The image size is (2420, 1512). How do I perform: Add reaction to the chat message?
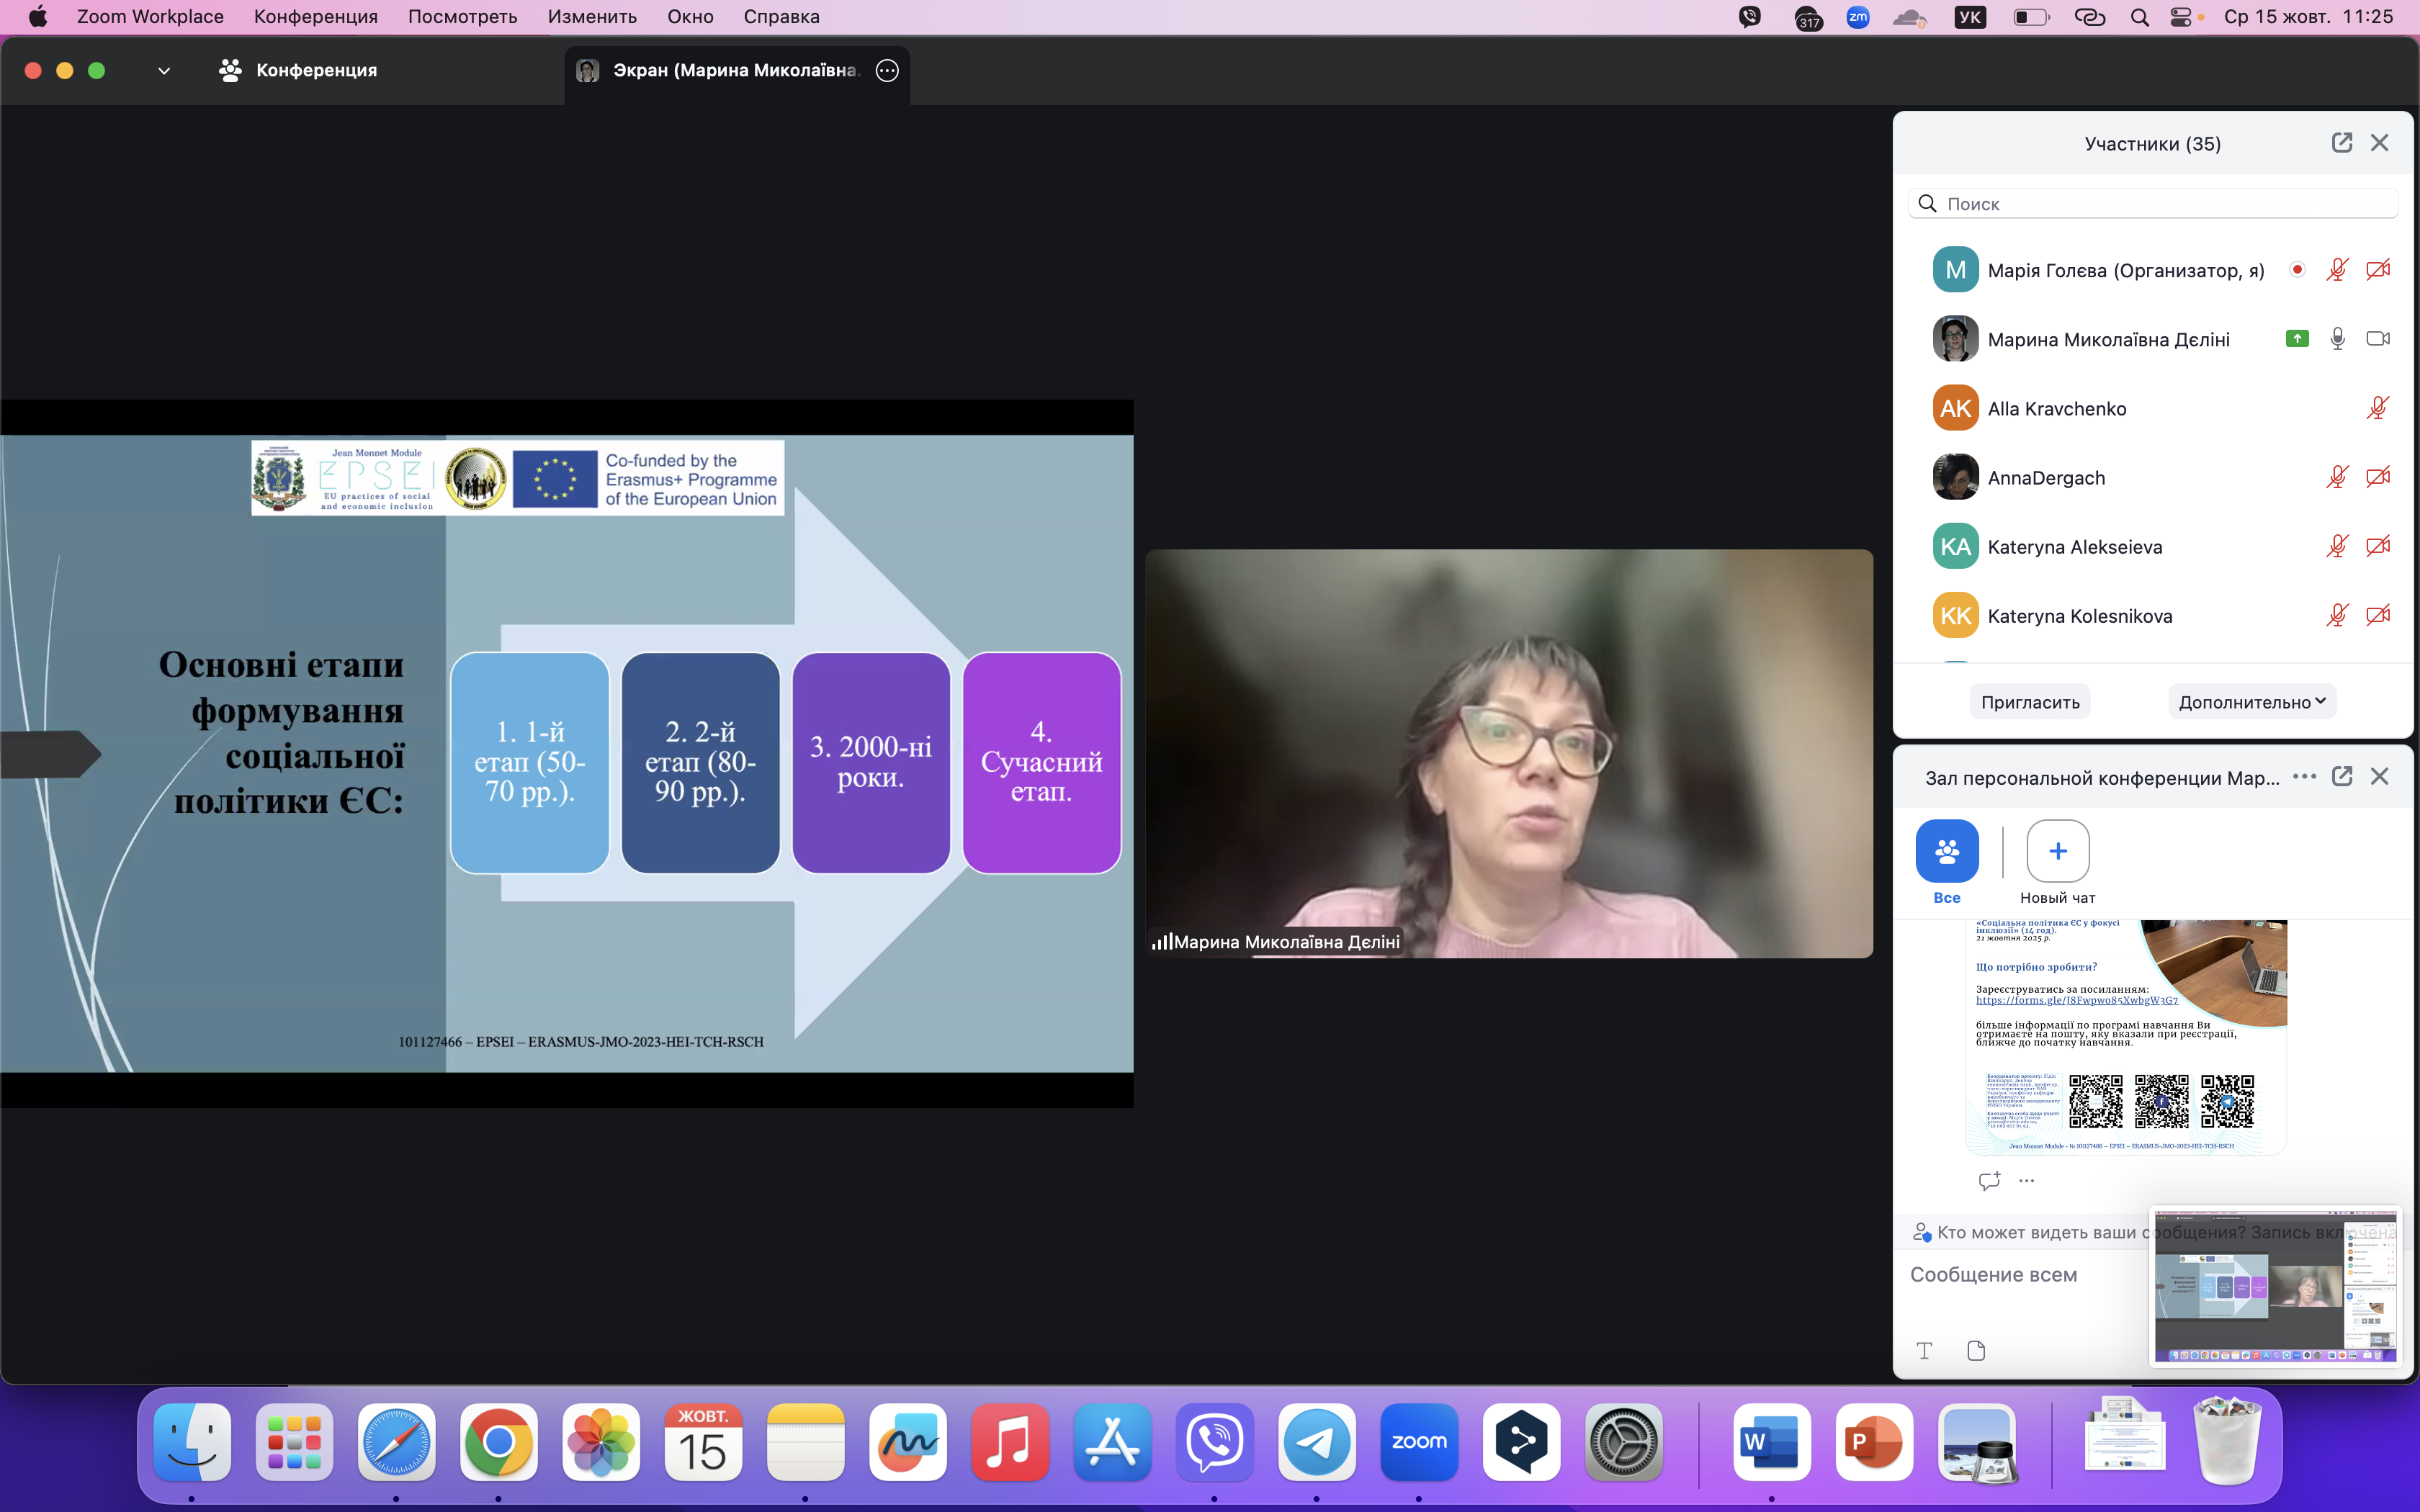pyautogui.click(x=1989, y=1181)
